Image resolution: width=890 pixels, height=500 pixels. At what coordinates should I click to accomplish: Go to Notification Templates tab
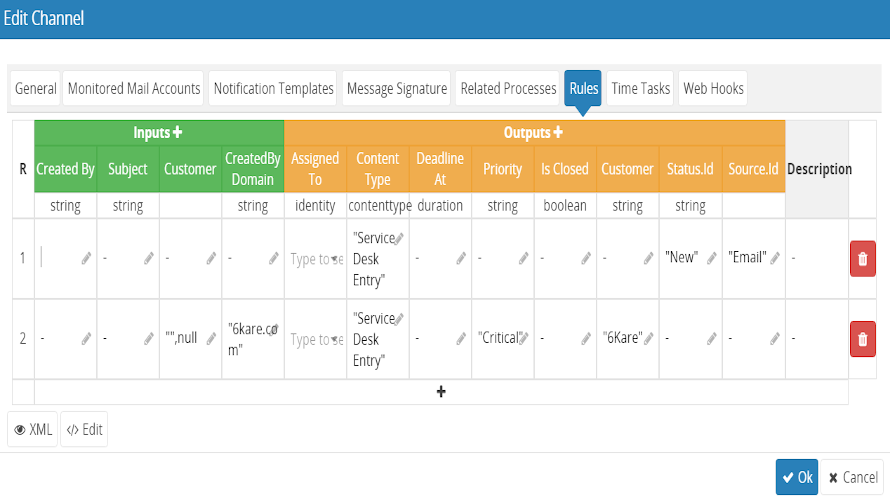tap(273, 89)
